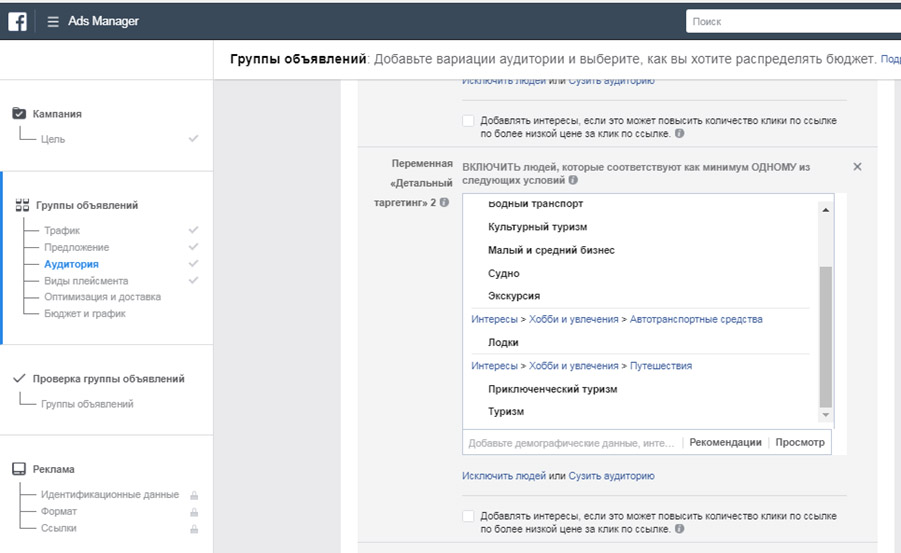The image size is (901, 553).
Task: Open the Рекомендации button
Action: (725, 442)
